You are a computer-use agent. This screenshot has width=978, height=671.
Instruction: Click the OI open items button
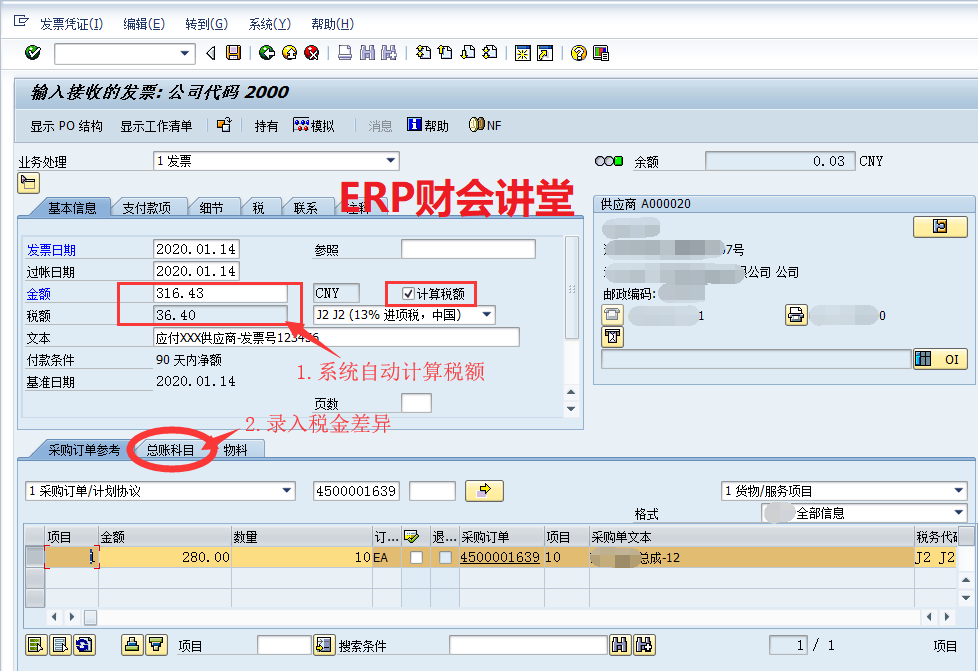coord(940,360)
